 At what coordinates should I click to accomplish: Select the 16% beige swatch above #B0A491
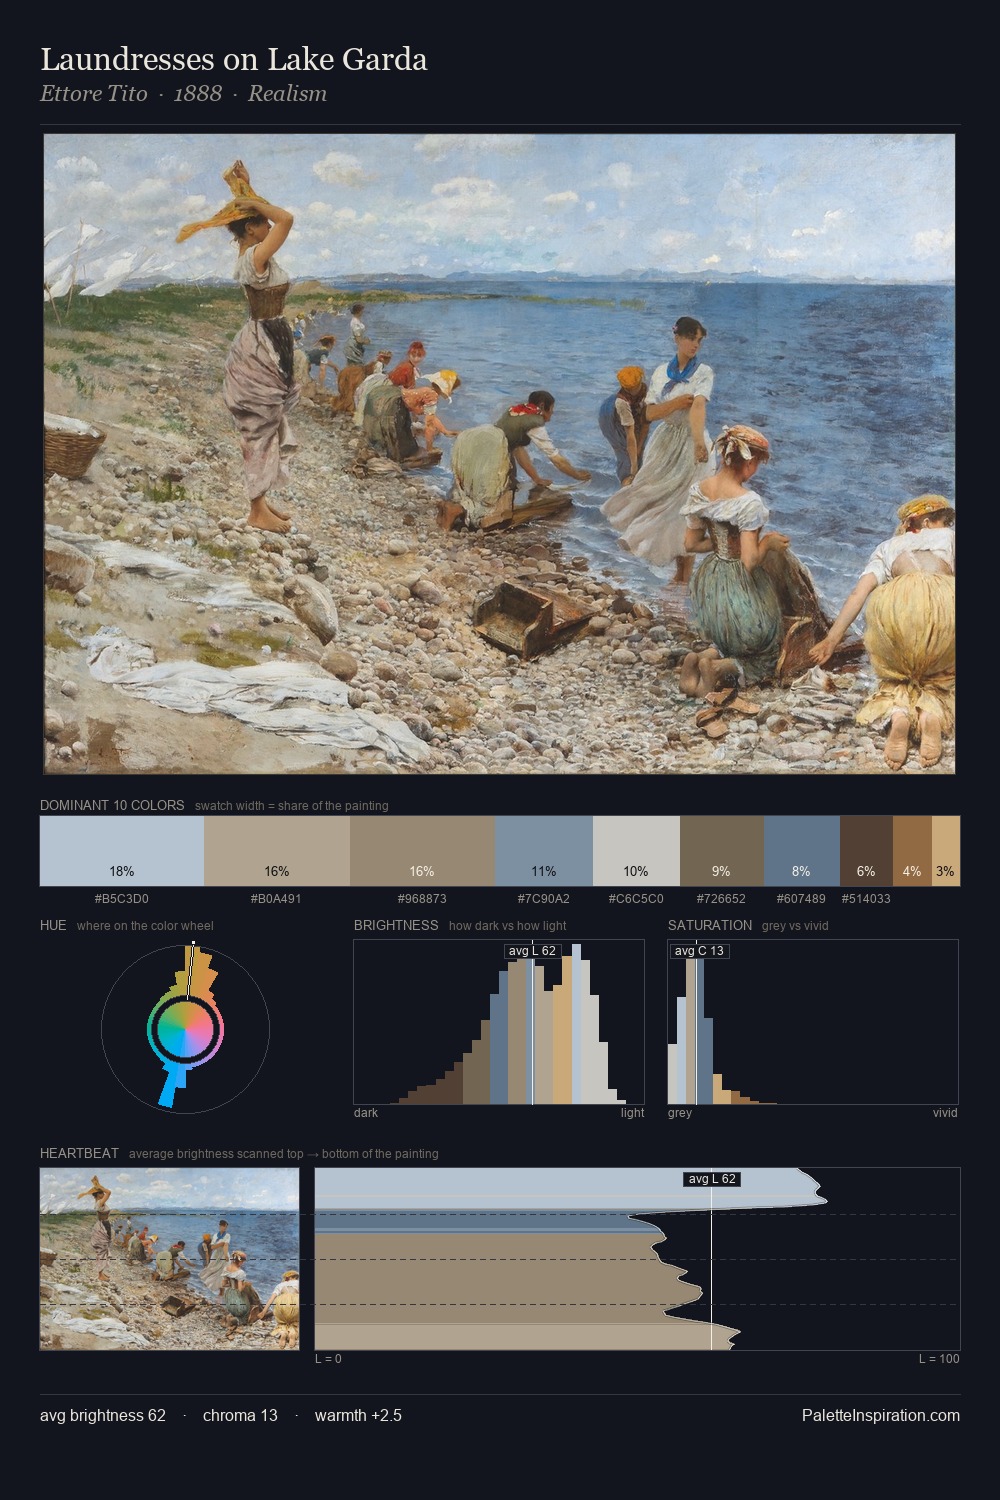coord(277,851)
